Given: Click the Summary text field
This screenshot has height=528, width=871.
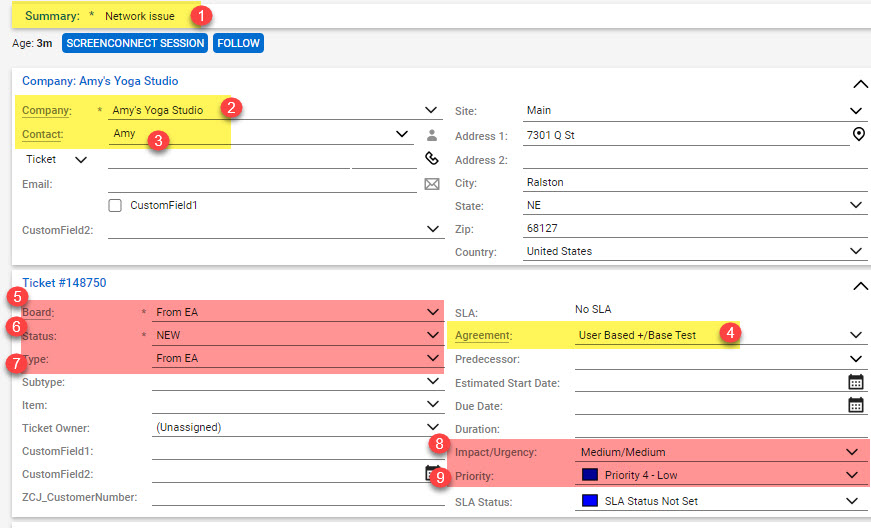Looking at the screenshot, I should click(x=500, y=16).
